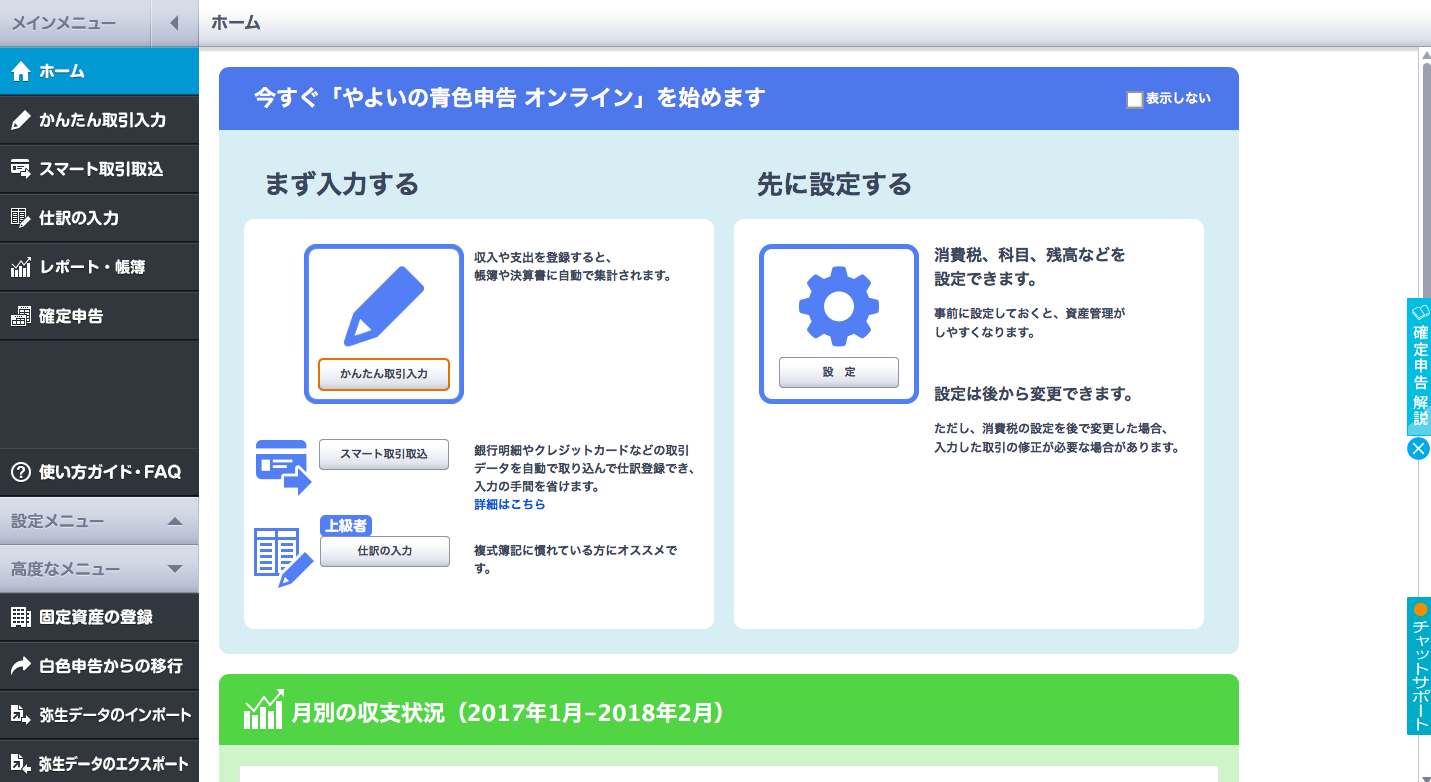The width and height of the screenshot is (1431, 782).
Task: Open the 確定申告解説 side tab
Action: click(x=1419, y=366)
